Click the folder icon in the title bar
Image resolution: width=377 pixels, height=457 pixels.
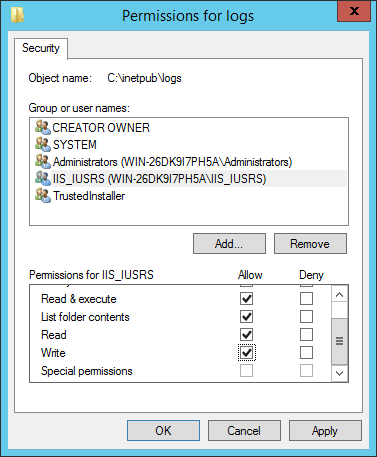[17, 15]
